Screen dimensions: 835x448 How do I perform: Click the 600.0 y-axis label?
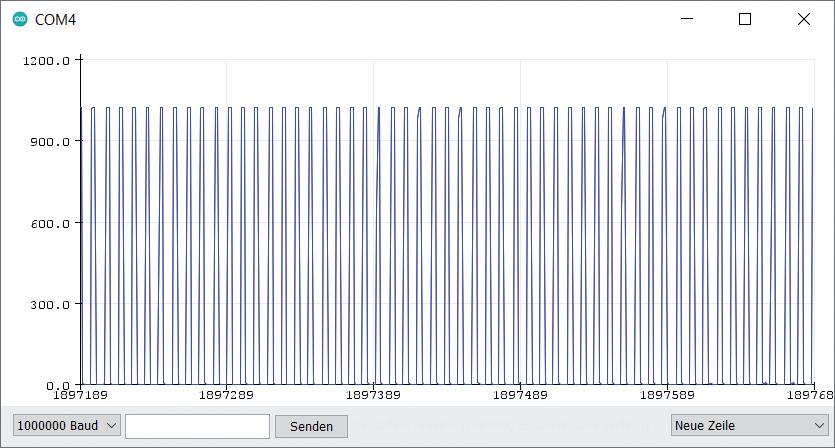(50, 224)
